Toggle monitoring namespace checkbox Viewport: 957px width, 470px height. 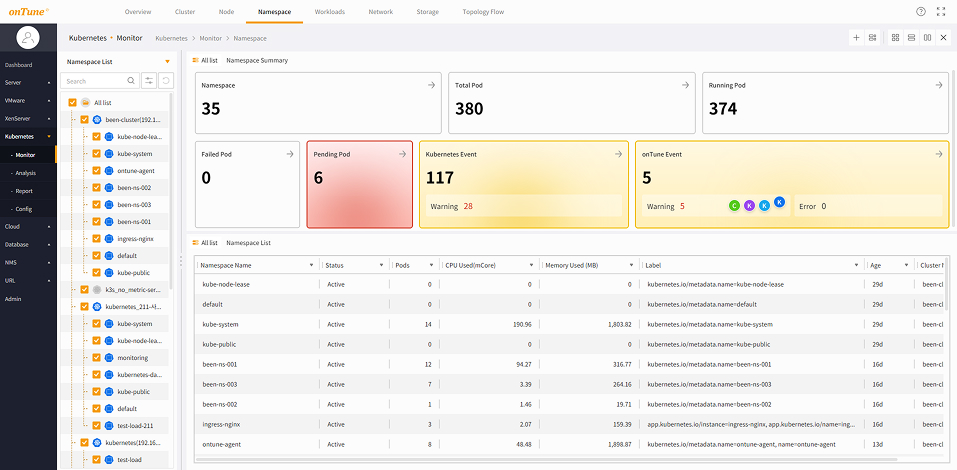coord(96,358)
